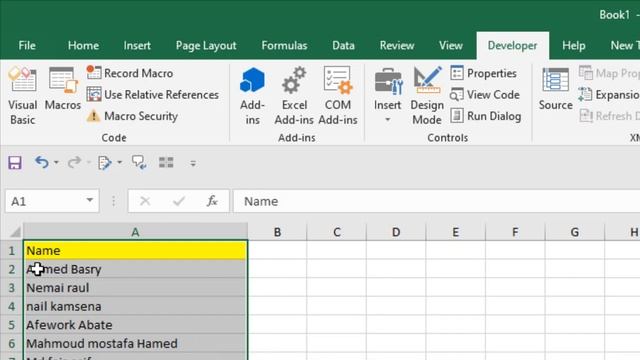Click the formula bar showing Name

pos(436,201)
